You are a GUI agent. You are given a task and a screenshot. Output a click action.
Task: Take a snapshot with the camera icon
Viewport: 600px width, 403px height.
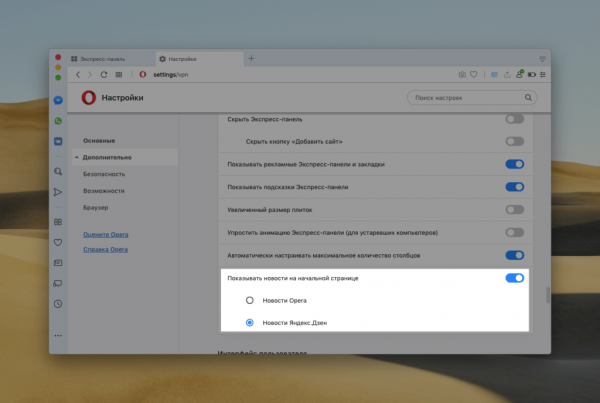462,75
